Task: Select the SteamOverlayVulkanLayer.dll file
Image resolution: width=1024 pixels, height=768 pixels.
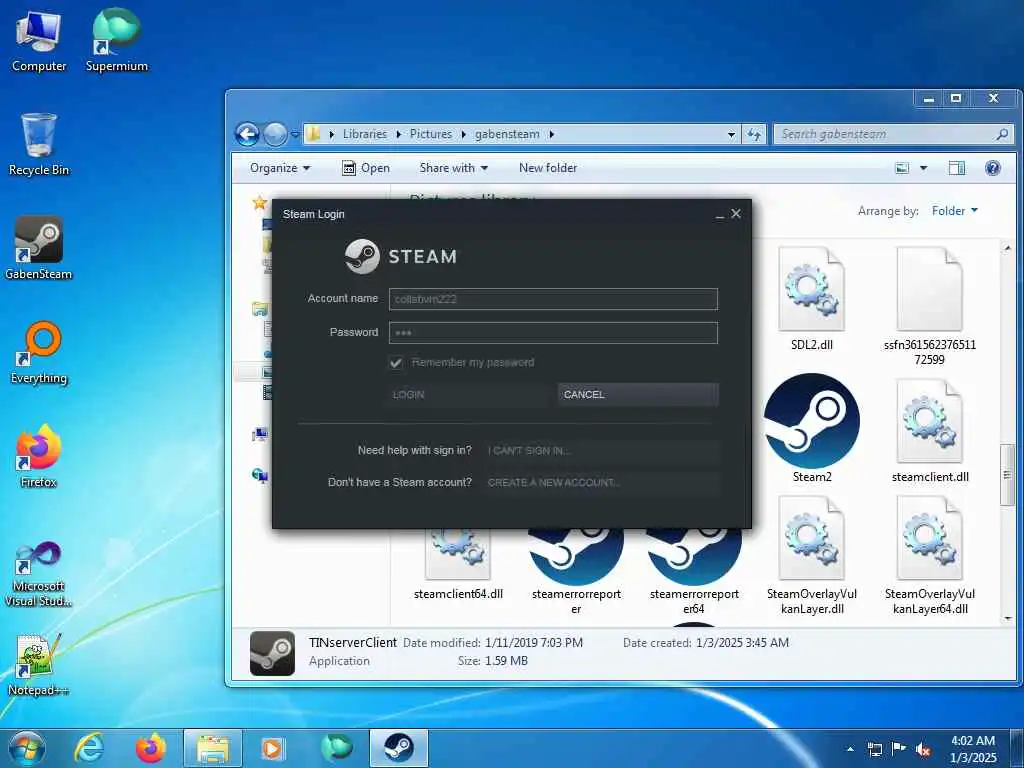Action: [812, 556]
